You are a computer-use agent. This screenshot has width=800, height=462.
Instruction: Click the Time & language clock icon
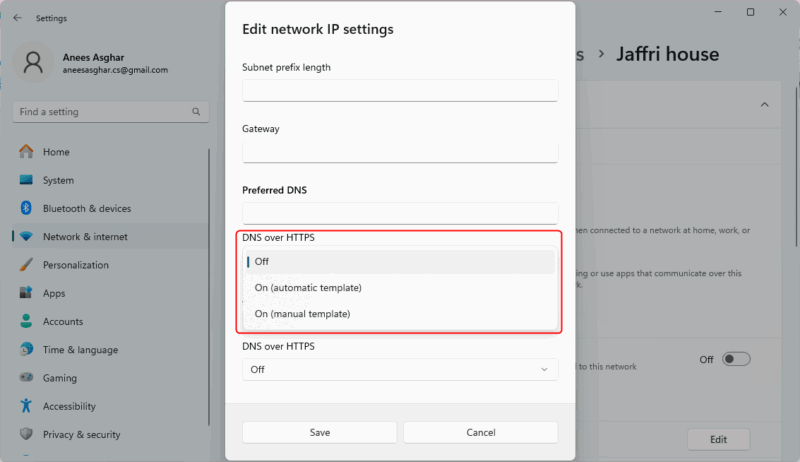tap(26, 349)
